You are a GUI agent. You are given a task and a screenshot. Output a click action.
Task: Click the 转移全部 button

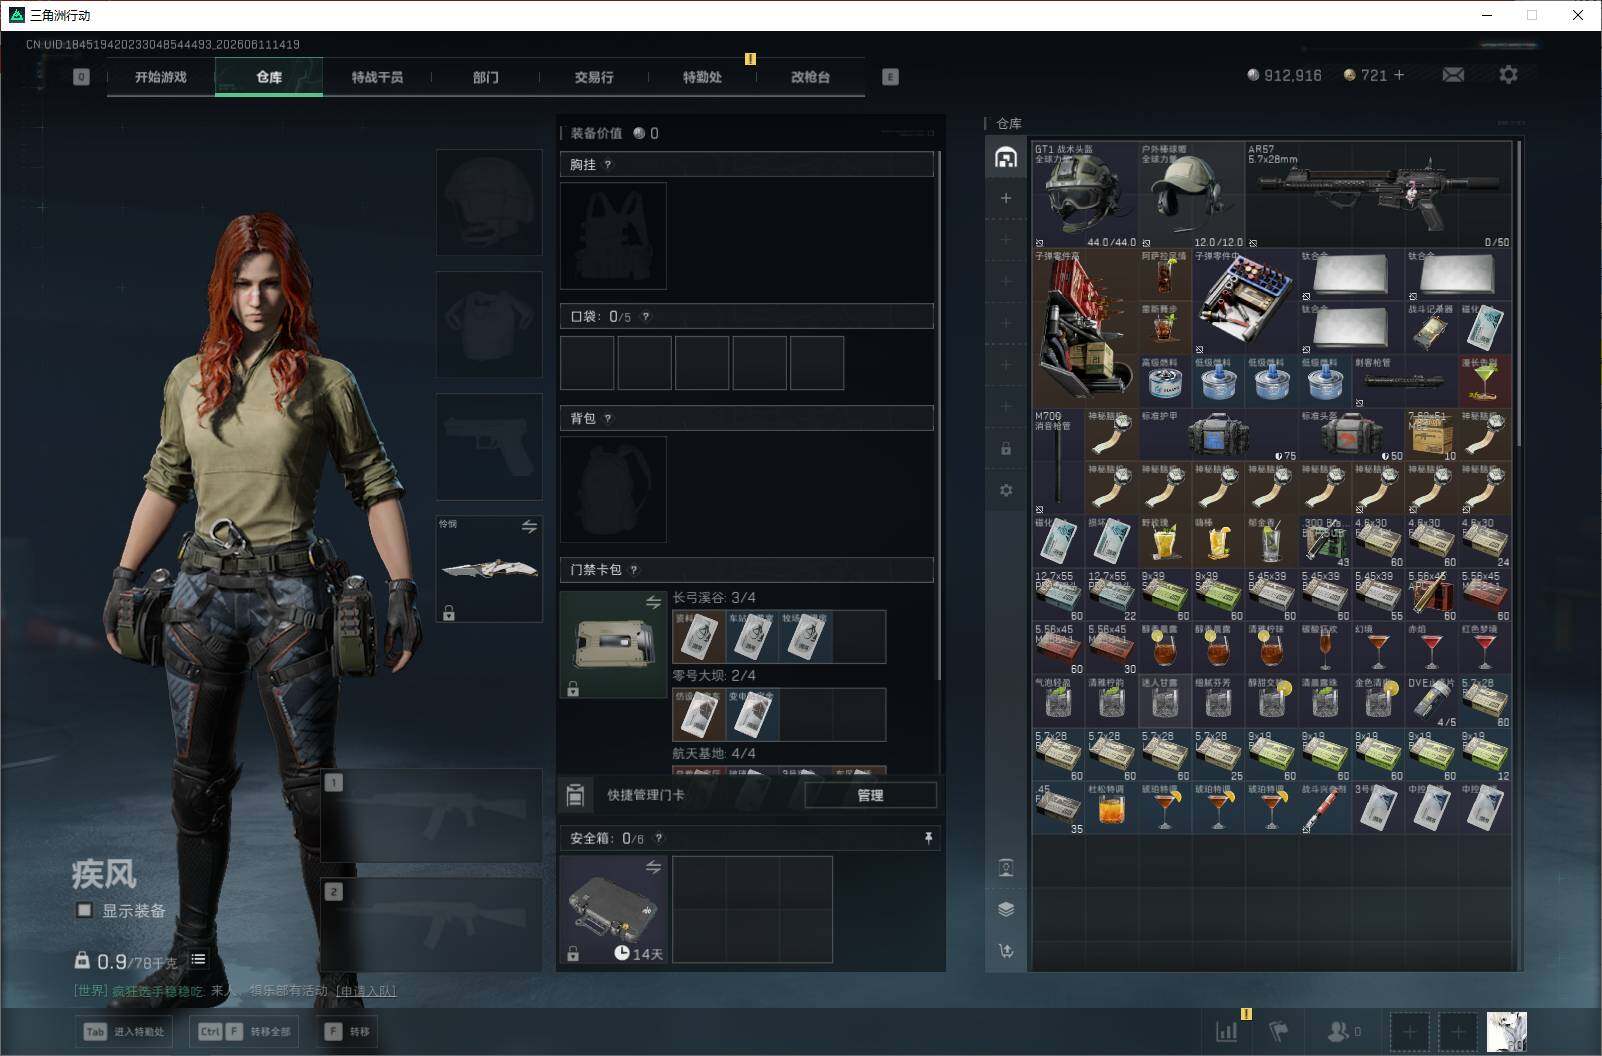tap(244, 1031)
